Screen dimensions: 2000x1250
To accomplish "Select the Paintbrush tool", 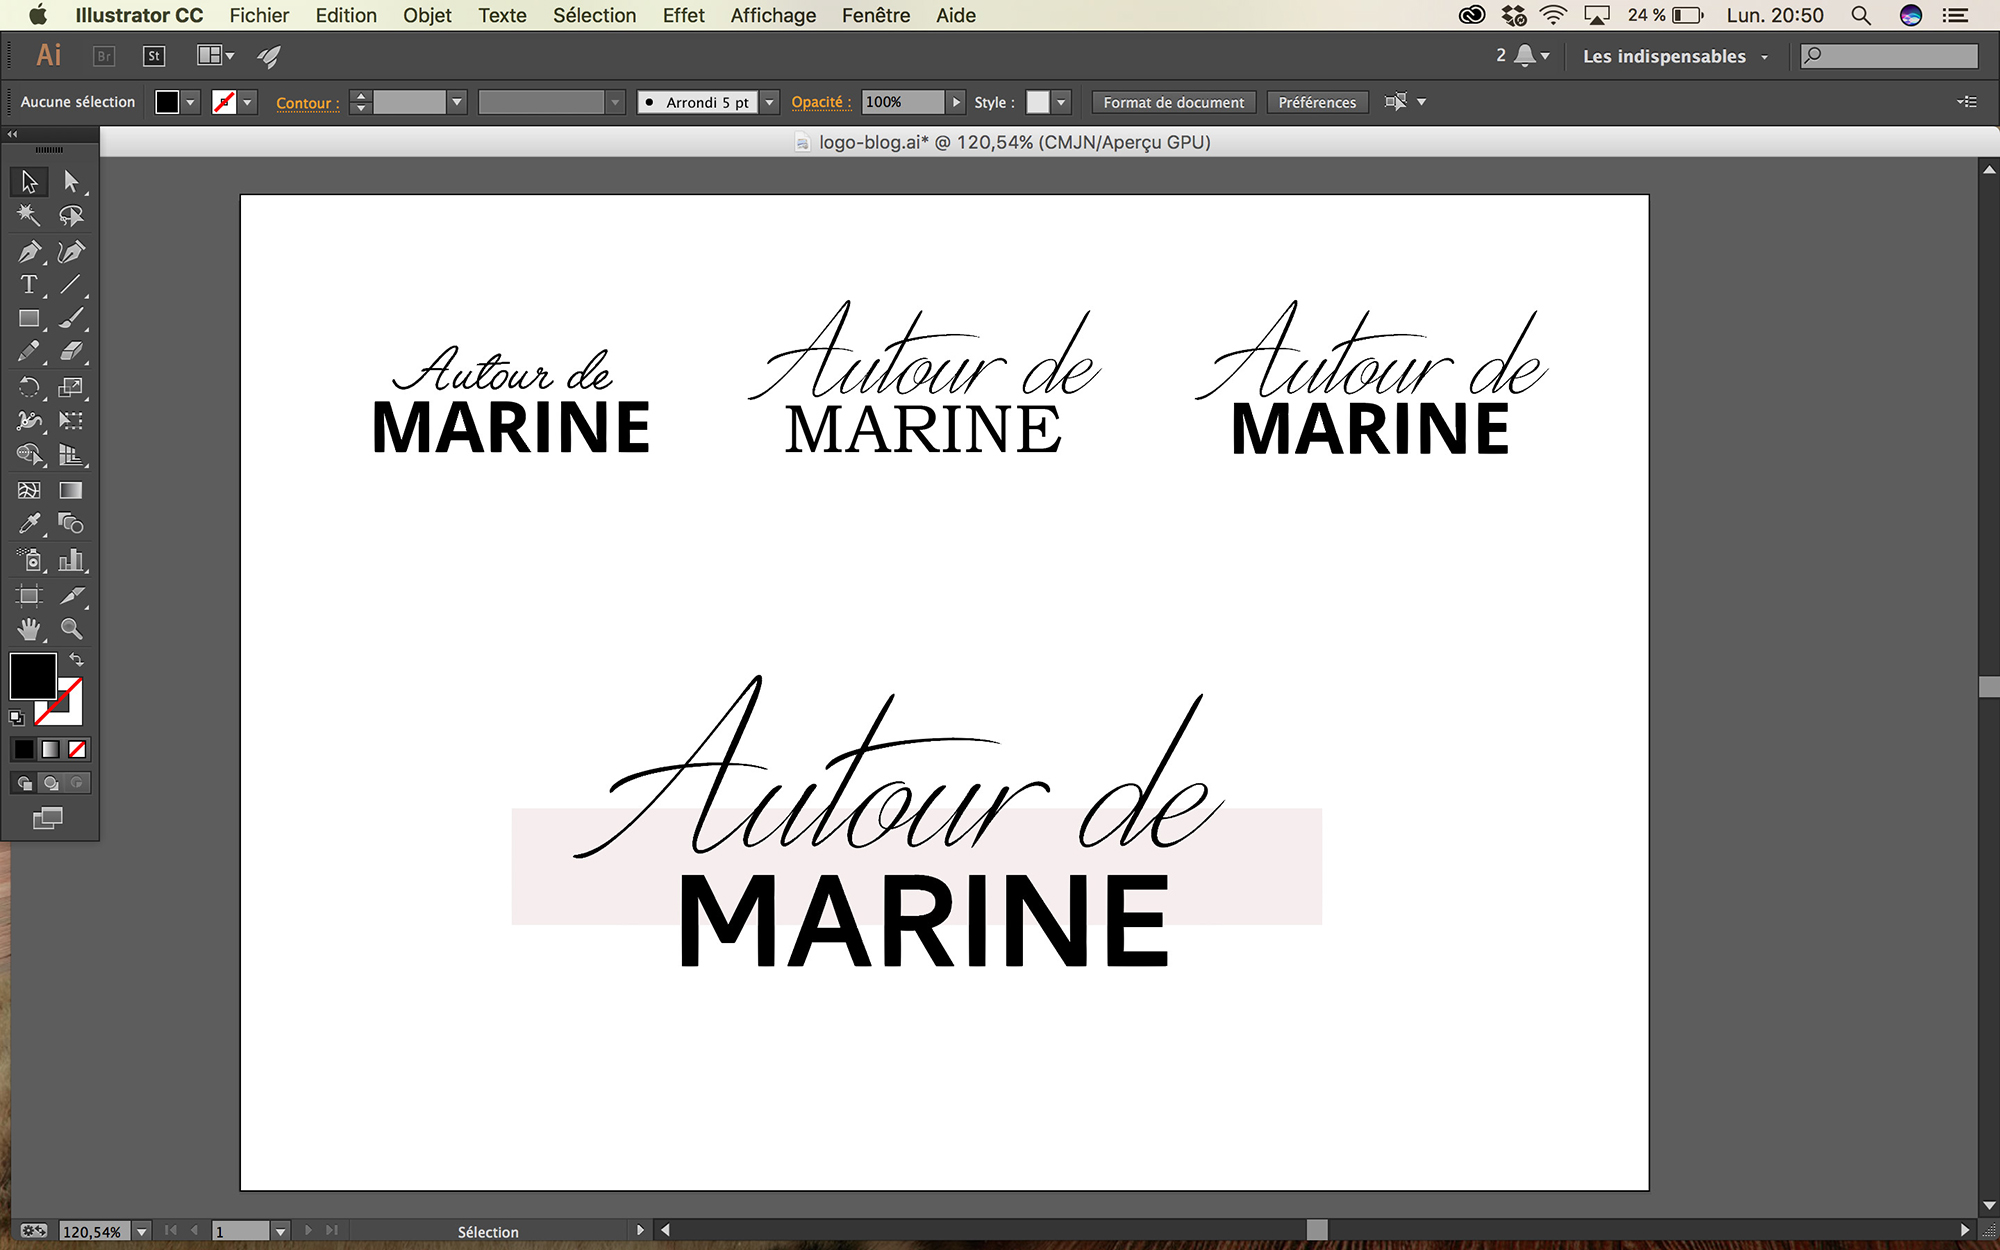I will 71,318.
